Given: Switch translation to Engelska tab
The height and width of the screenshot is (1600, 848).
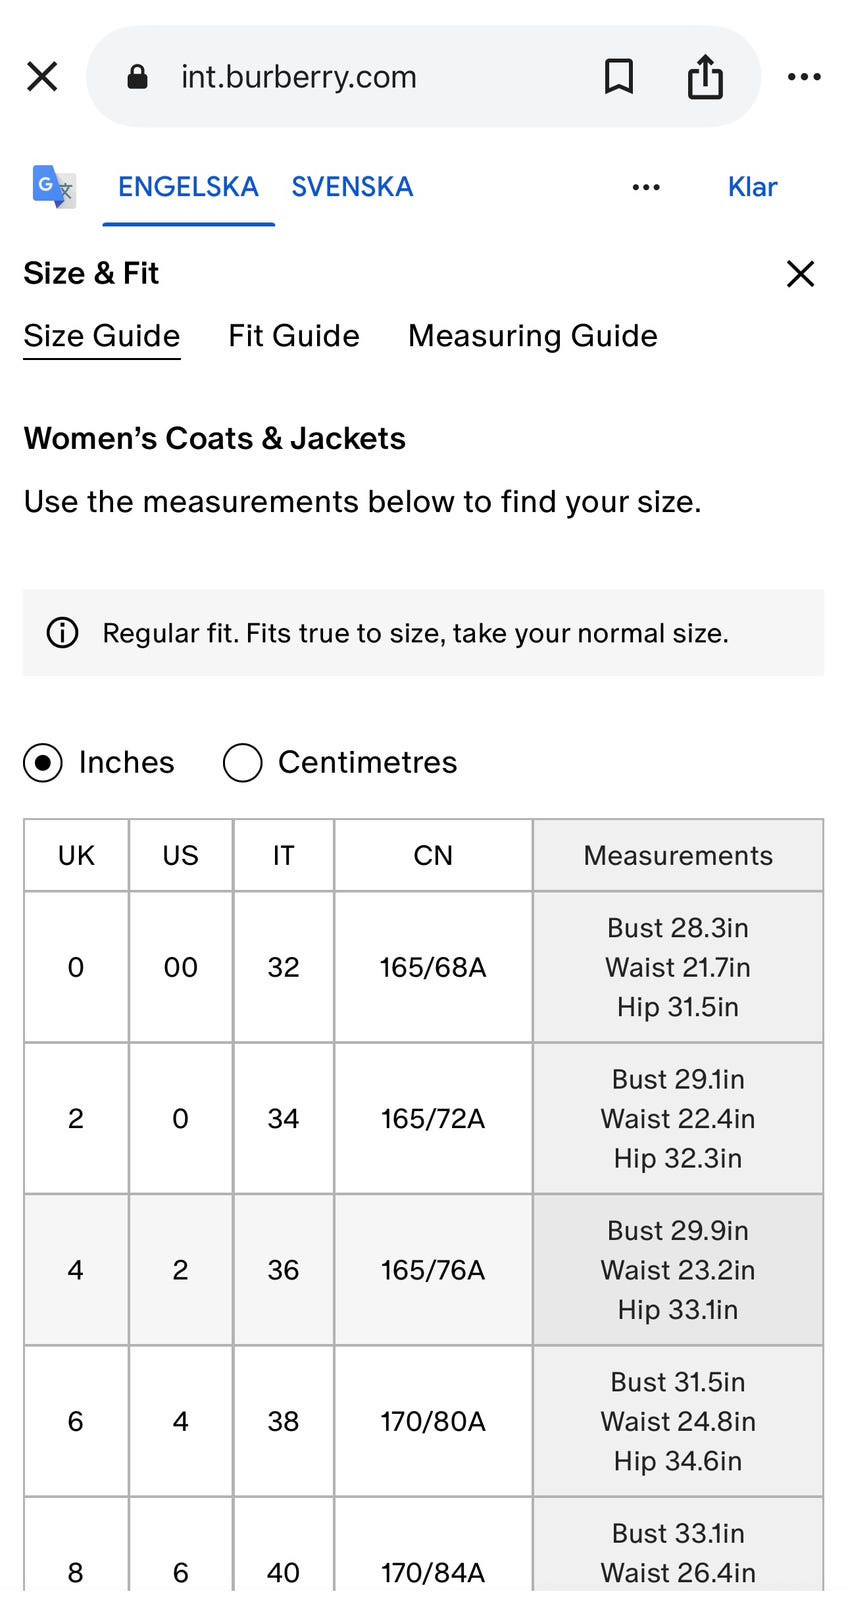Looking at the screenshot, I should 188,187.
